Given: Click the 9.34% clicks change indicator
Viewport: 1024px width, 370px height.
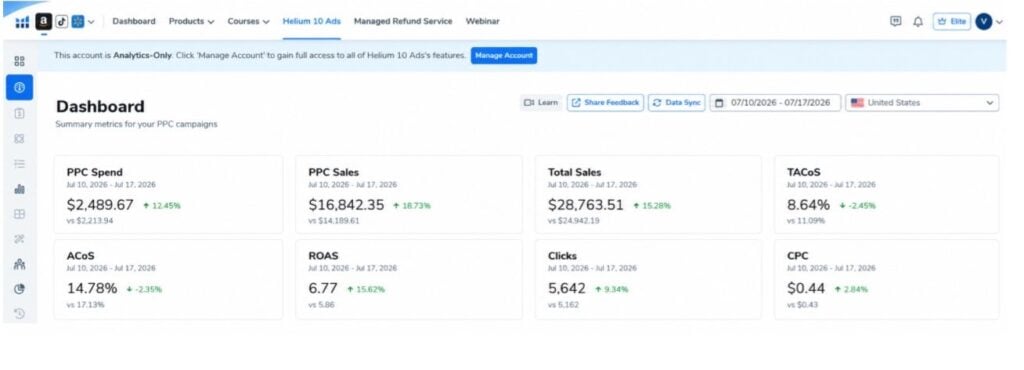Looking at the screenshot, I should [x=611, y=289].
